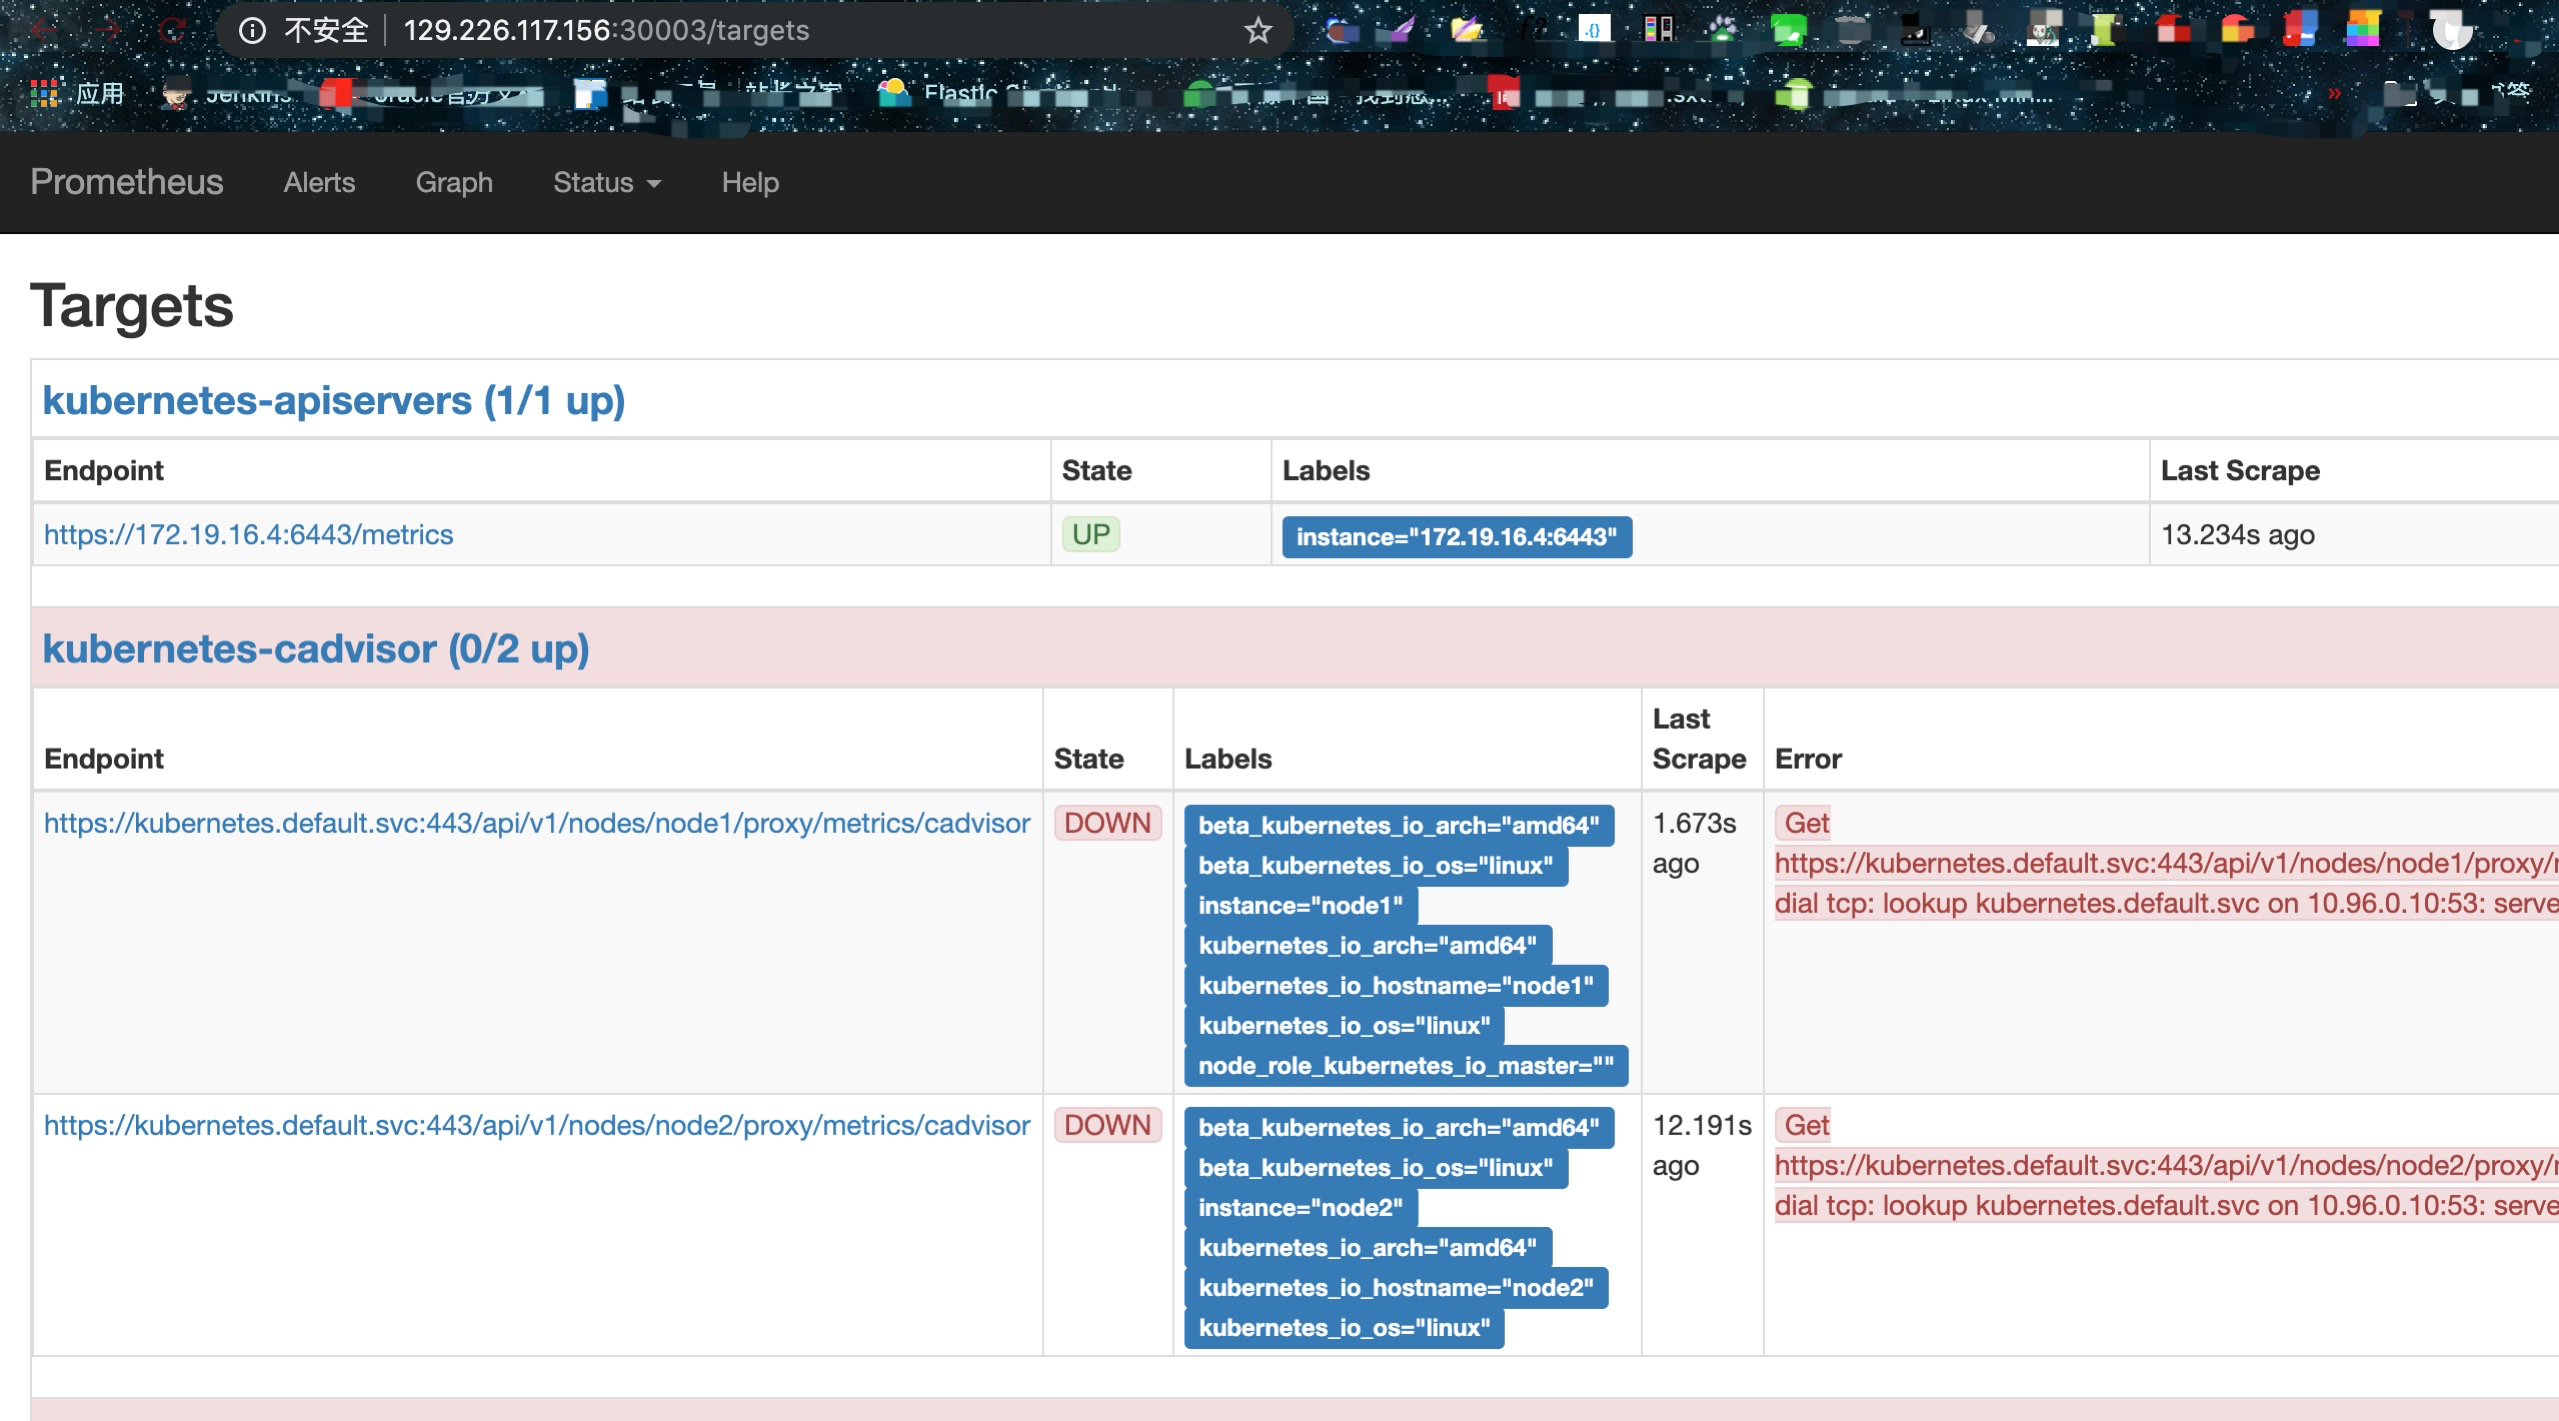Click the Jenkins bookmark icon
Screen dimensions: 2559x1421
click(x=177, y=94)
